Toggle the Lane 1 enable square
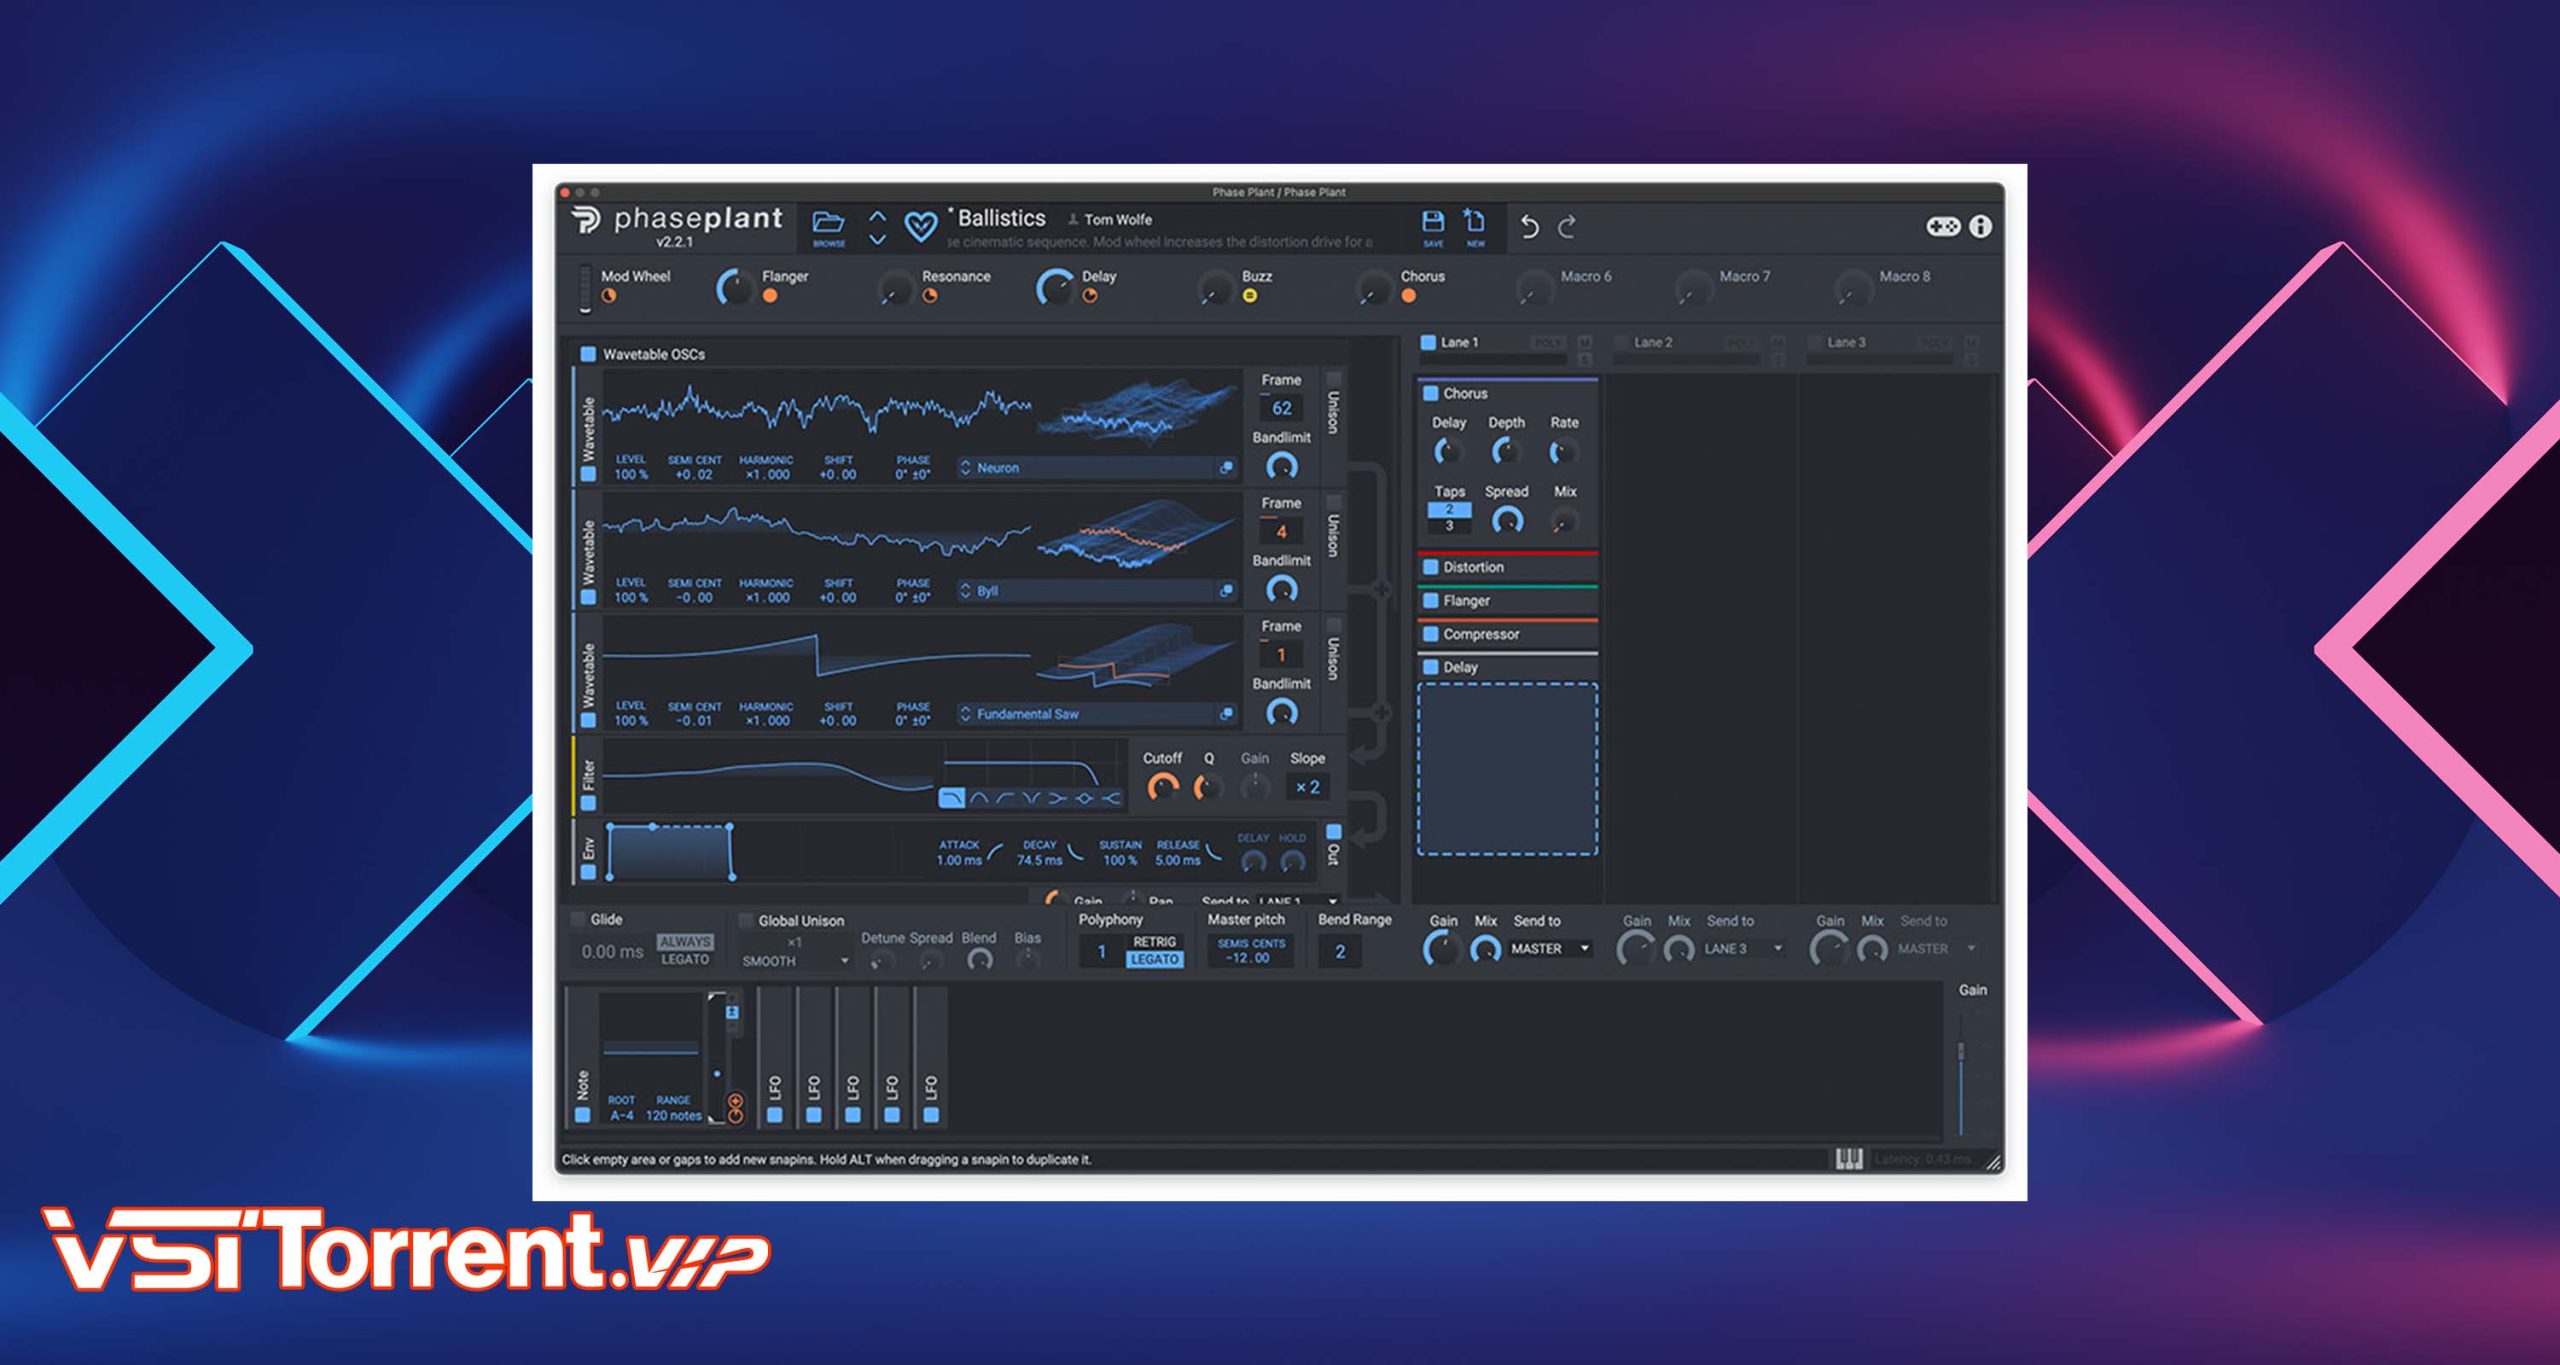The image size is (2560, 1365). point(1428,342)
